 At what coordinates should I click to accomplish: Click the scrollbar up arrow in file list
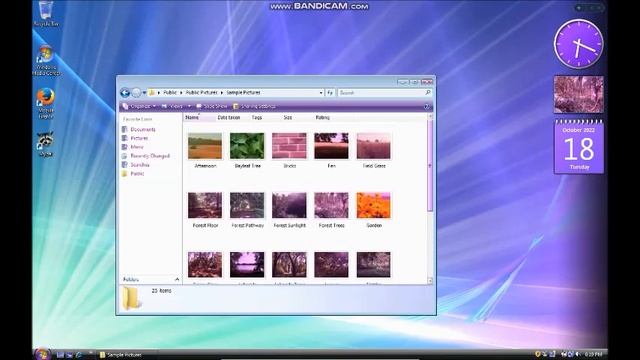click(x=430, y=117)
